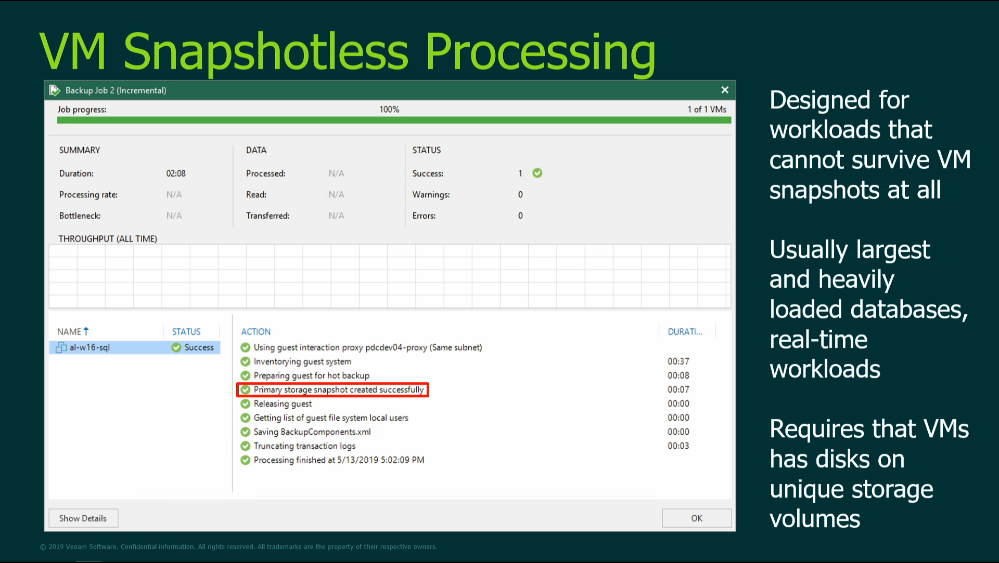Click the Show Details button

pyautogui.click(x=83, y=518)
